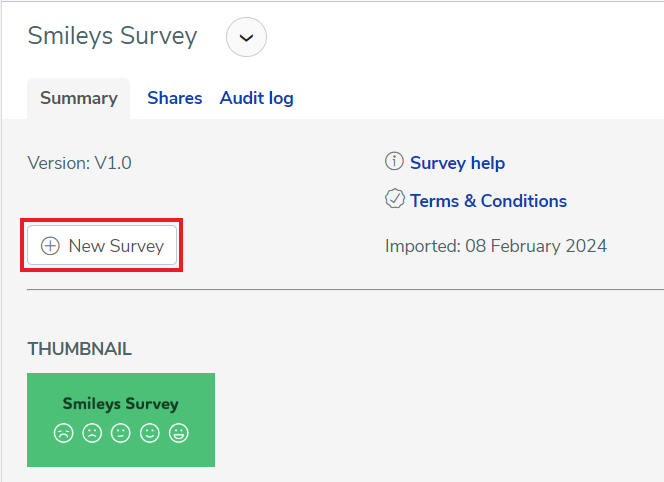Pick the neutral middle smiley face
This screenshot has height=482, width=664.
[x=121, y=433]
